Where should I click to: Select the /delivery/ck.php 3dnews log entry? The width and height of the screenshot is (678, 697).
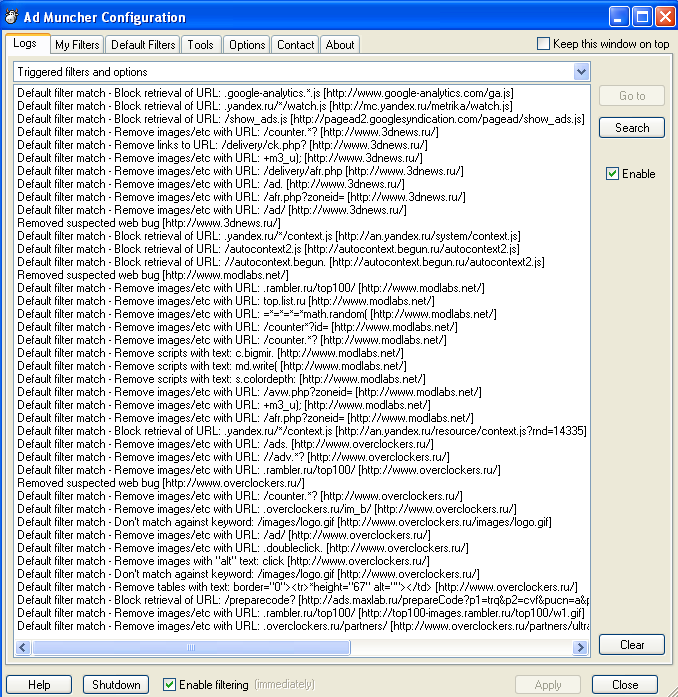pyautogui.click(x=222, y=145)
